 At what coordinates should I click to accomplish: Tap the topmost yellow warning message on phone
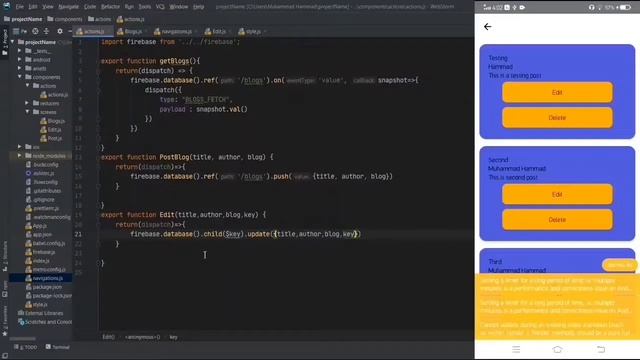[x=557, y=284]
